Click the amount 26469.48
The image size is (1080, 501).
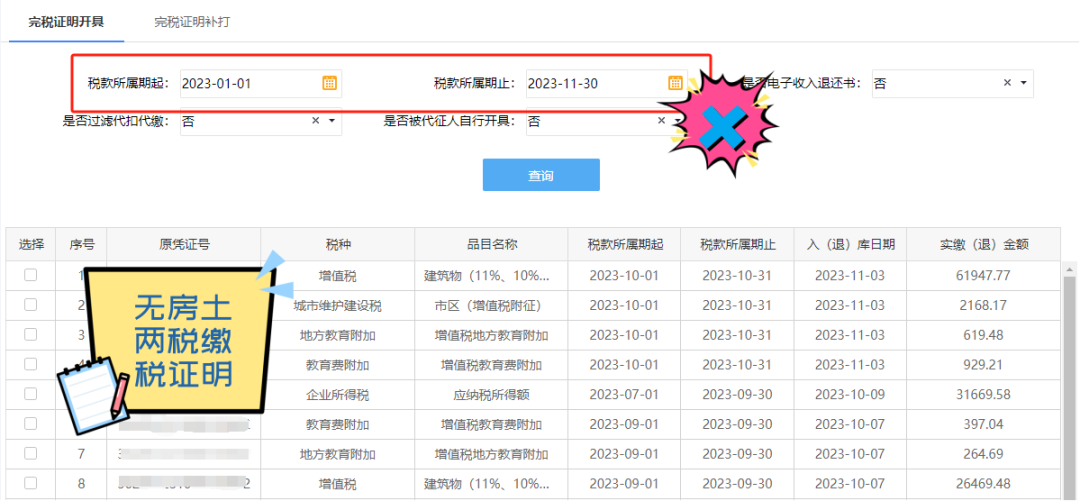[983, 484]
